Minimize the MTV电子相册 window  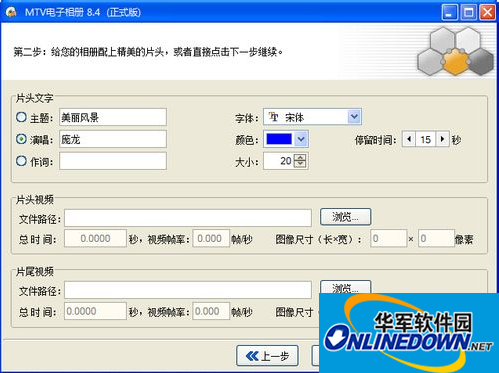450,12
